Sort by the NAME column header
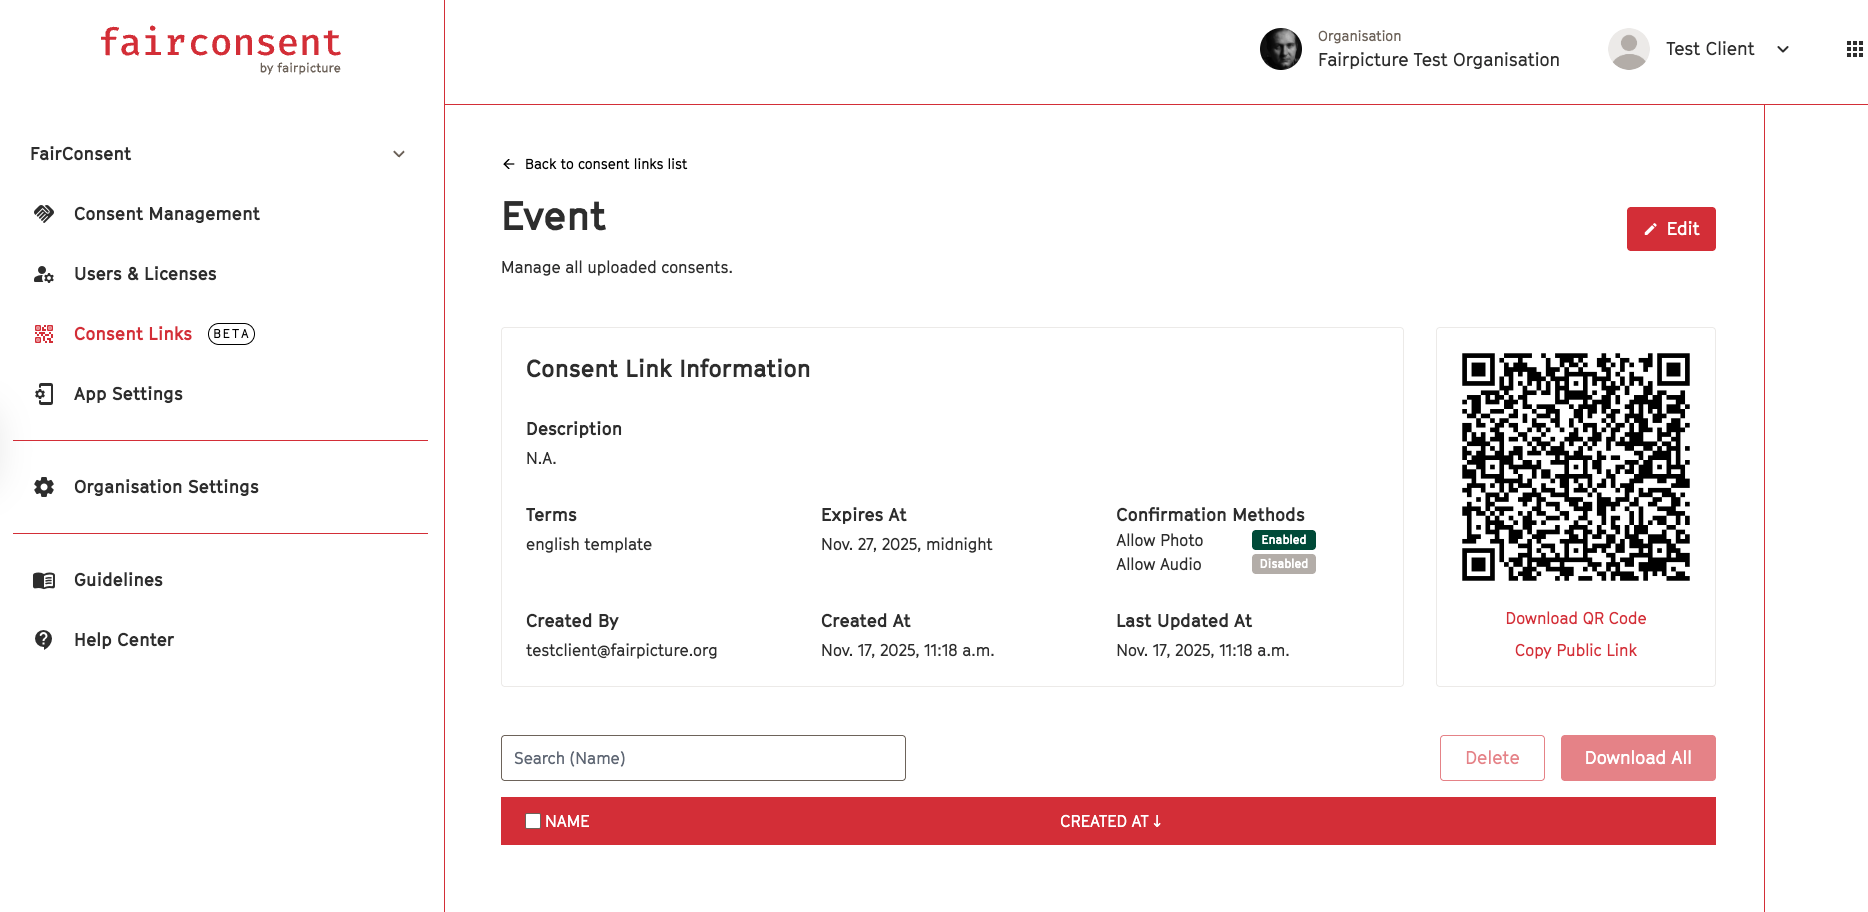The width and height of the screenshot is (1868, 912). coord(567,821)
